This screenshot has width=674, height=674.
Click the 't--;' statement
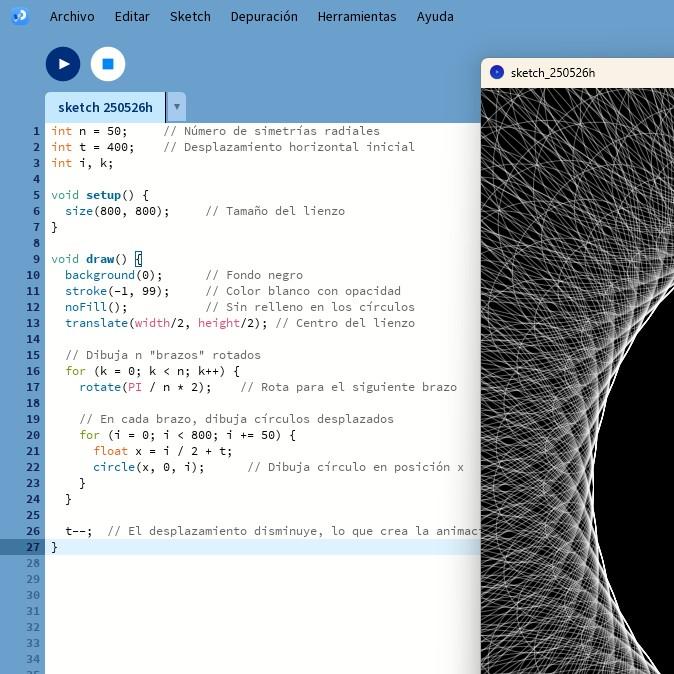tap(79, 531)
